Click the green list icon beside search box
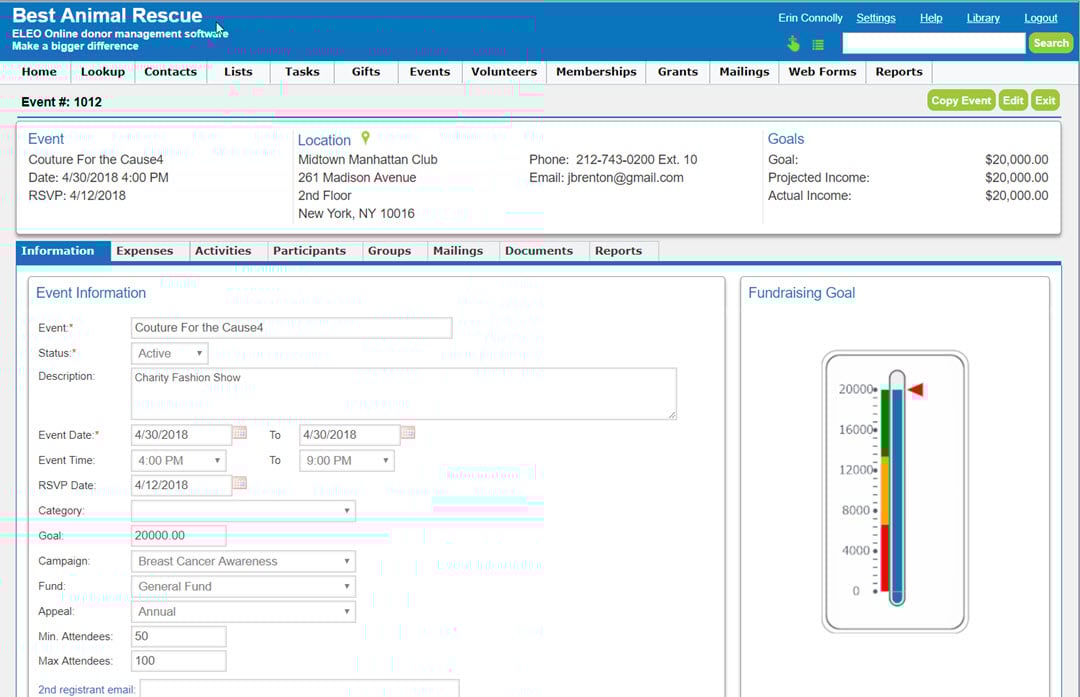The height and width of the screenshot is (697, 1080). [818, 44]
